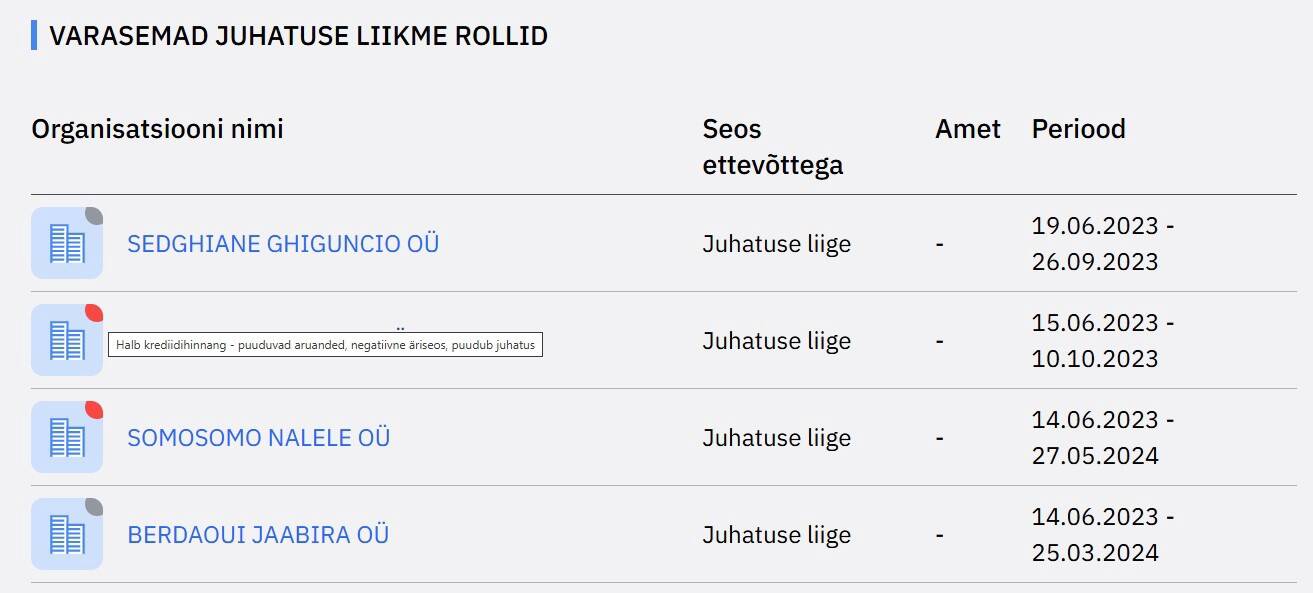Image resolution: width=1313 pixels, height=593 pixels.
Task: Click the 'VARASEMAD JUHATUSE LIIKME ROLLID' heading
Action: pos(298,36)
